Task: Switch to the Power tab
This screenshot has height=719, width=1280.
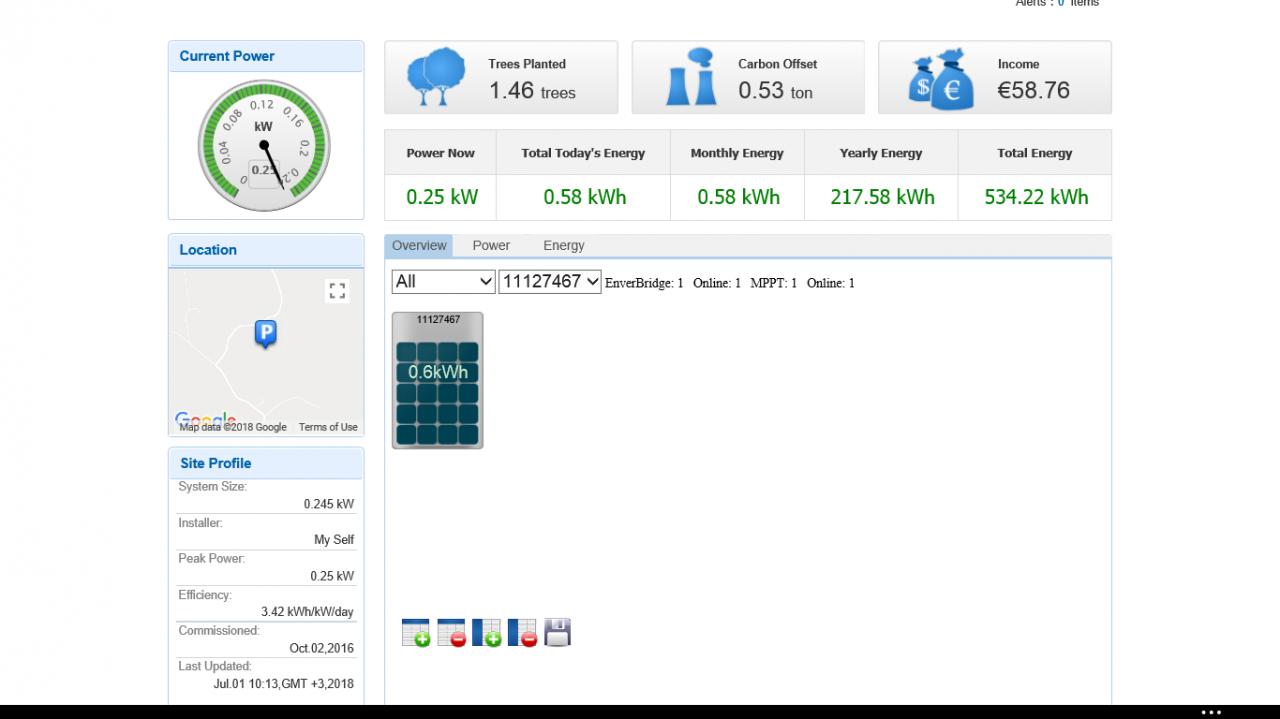Action: (491, 245)
